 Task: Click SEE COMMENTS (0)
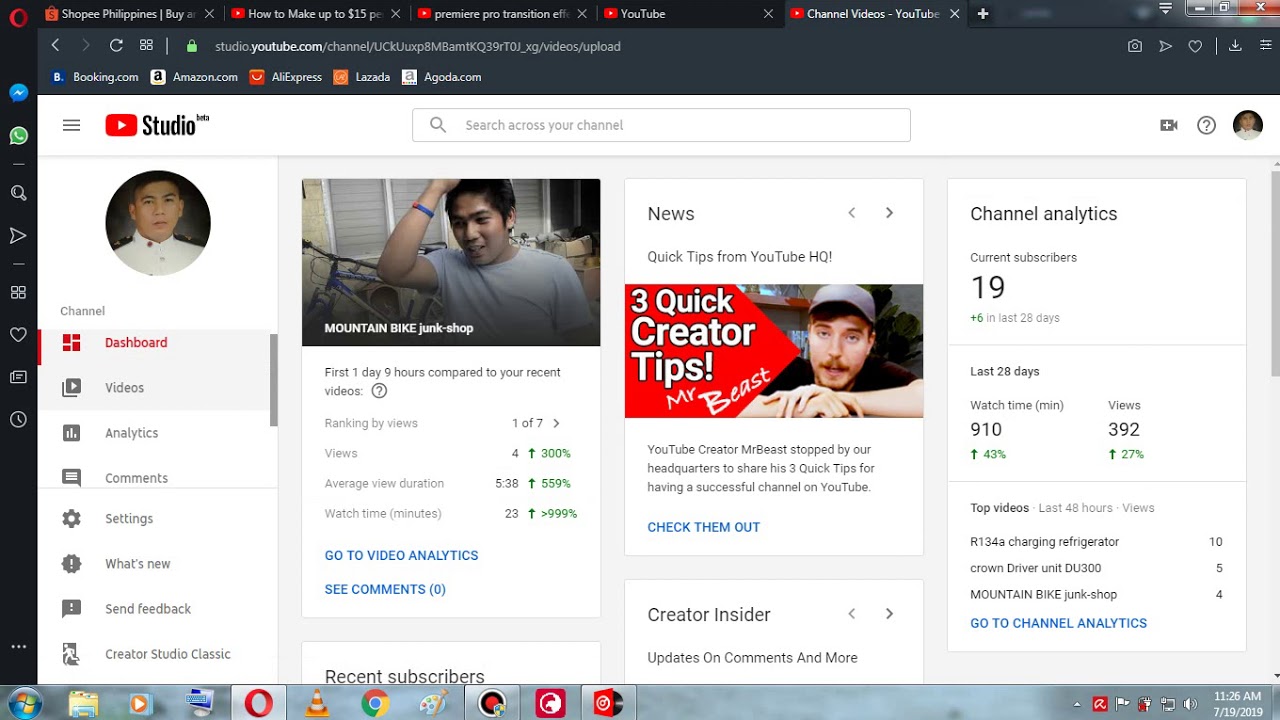385,589
